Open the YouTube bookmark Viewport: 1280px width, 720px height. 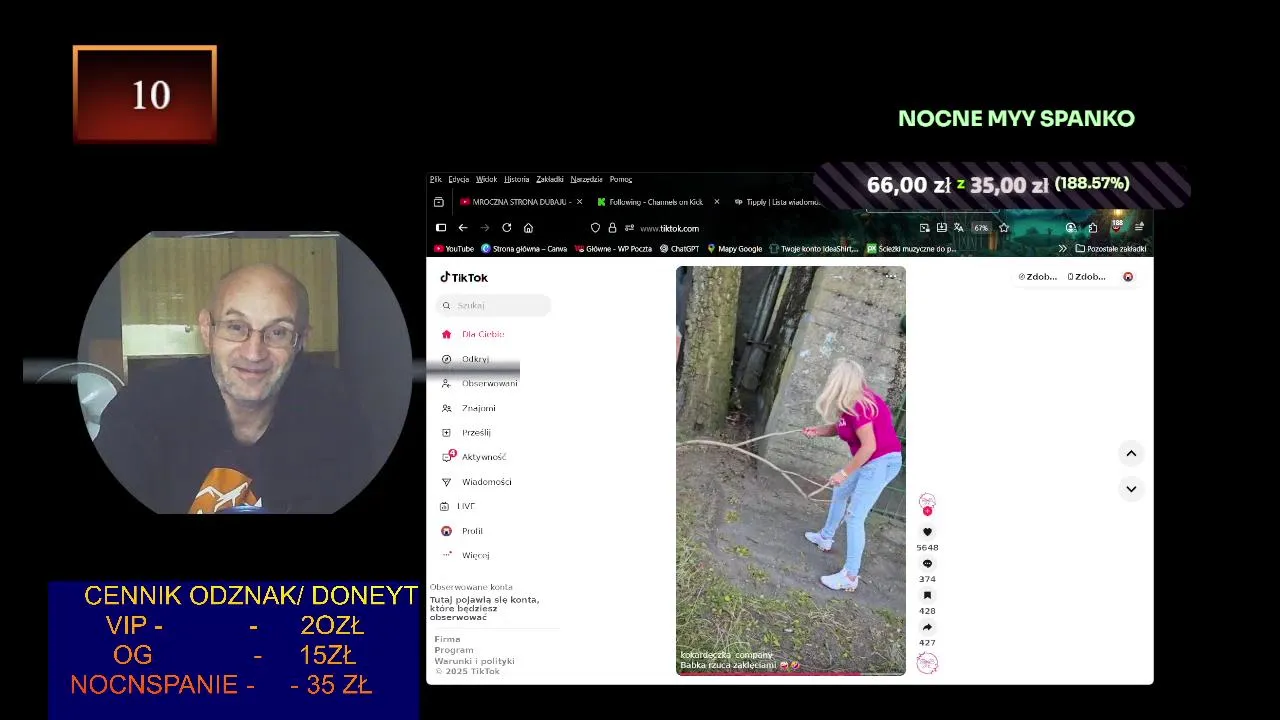click(454, 249)
